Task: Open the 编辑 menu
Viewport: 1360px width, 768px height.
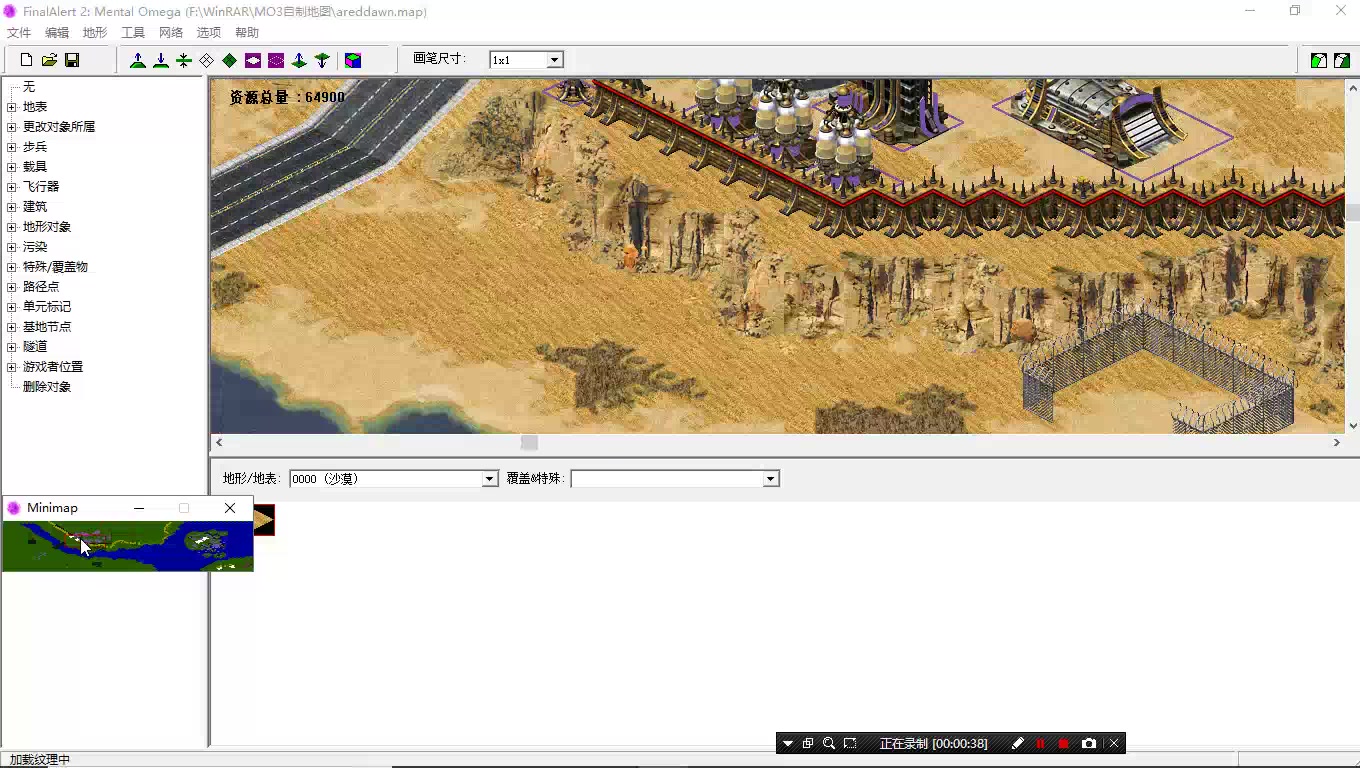Action: pos(57,33)
